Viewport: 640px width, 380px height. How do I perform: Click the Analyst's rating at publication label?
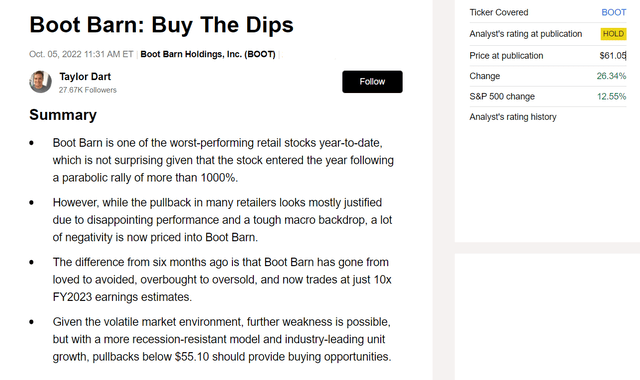point(525,34)
